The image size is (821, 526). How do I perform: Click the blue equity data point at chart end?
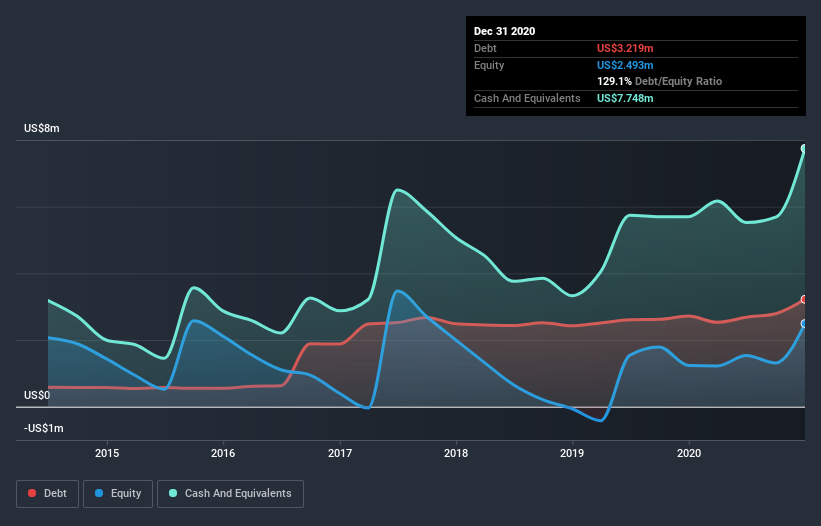pos(804,324)
